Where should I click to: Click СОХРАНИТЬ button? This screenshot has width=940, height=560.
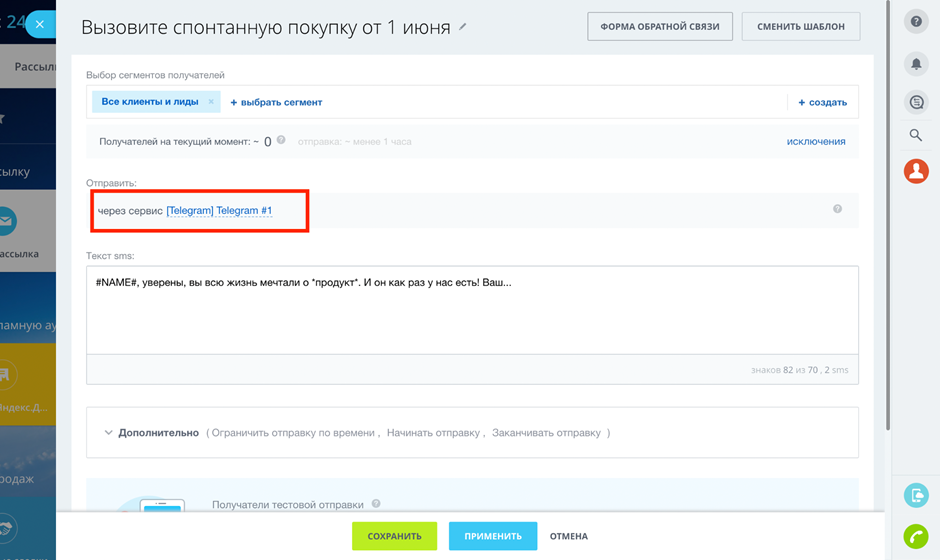click(394, 536)
